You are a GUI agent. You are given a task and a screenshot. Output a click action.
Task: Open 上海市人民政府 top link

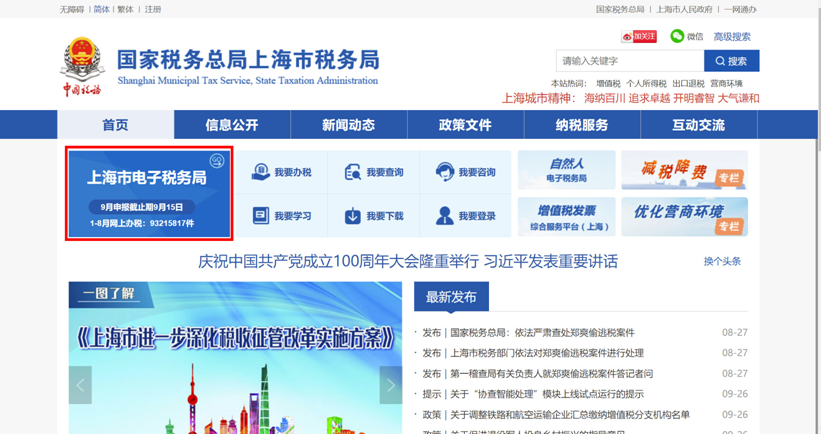(684, 9)
